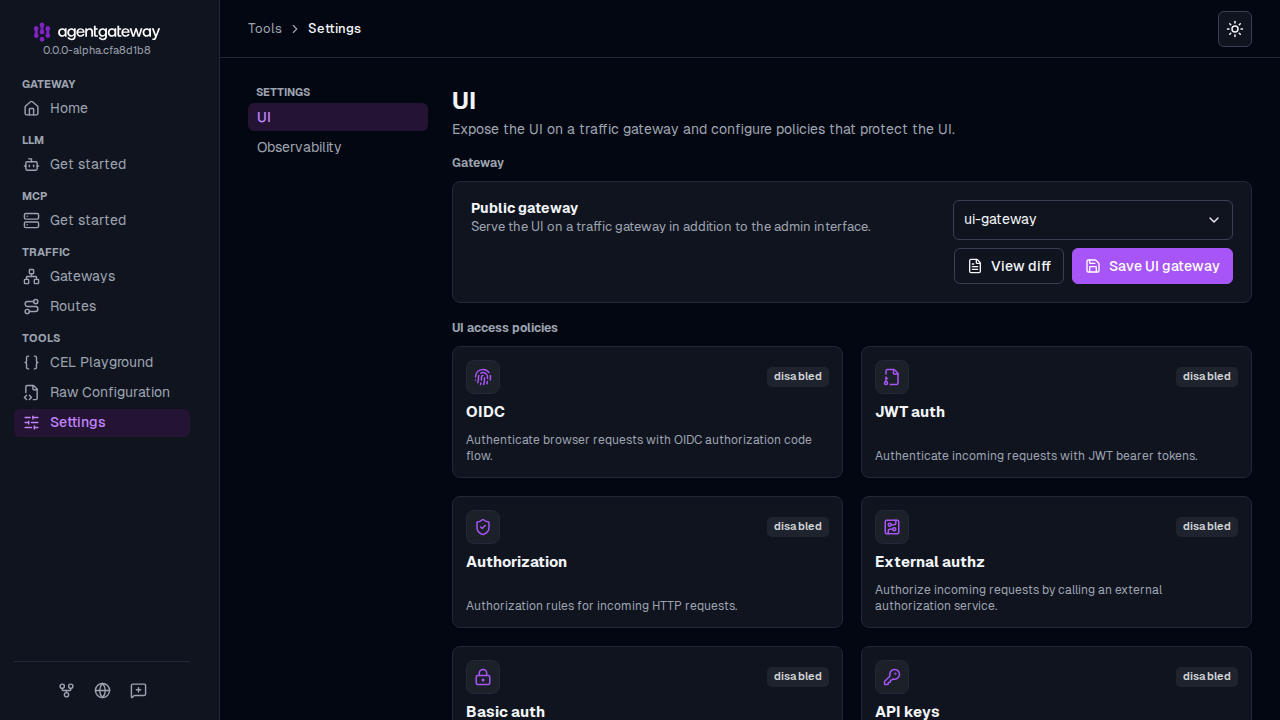Click the Authorization shield icon
The height and width of the screenshot is (720, 1280).
(x=483, y=527)
